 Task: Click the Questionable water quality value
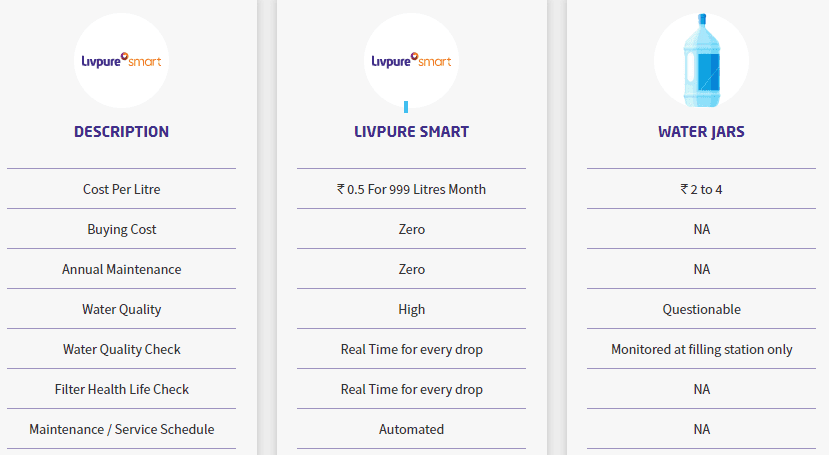[x=701, y=309]
